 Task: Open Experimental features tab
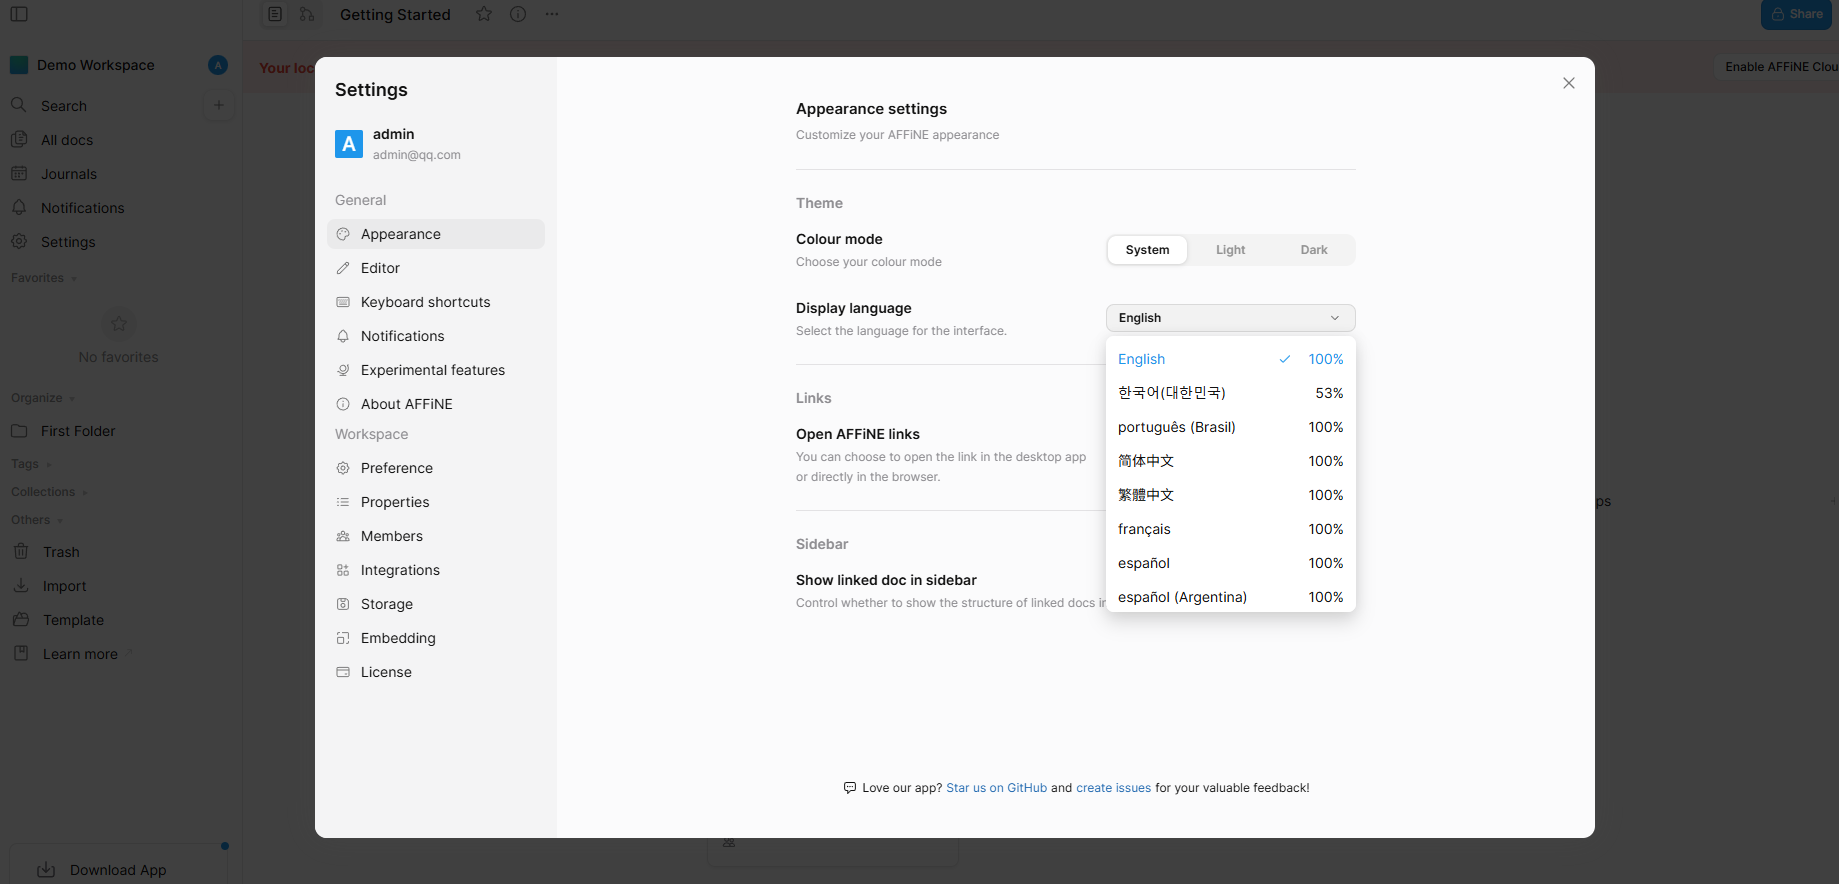(x=436, y=370)
